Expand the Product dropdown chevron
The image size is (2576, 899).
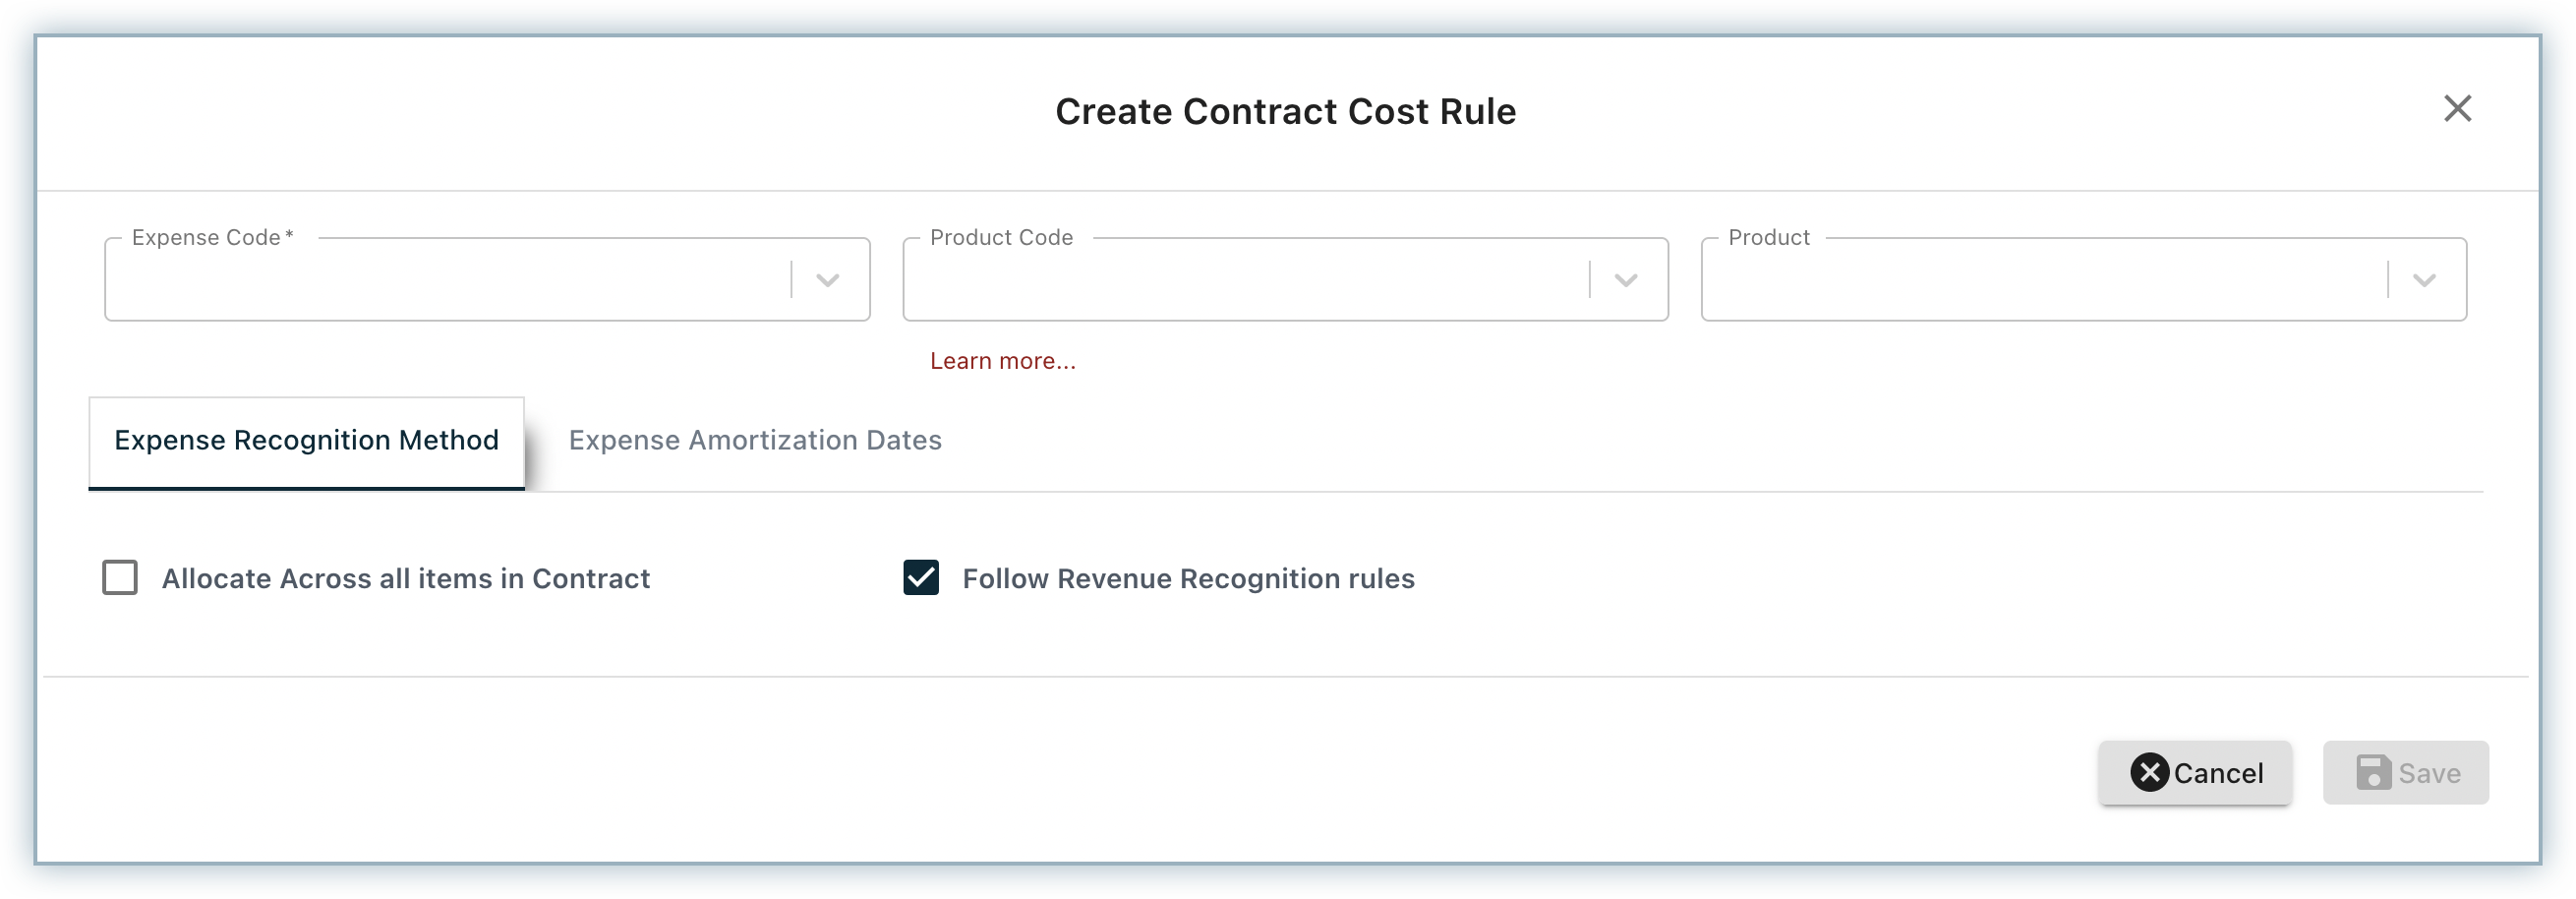[x=2423, y=280]
